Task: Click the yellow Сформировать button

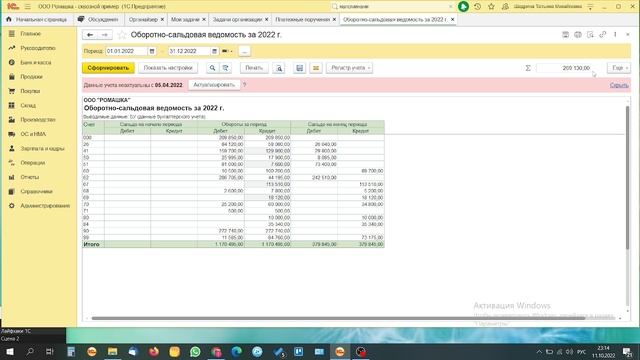Action: coord(108,68)
